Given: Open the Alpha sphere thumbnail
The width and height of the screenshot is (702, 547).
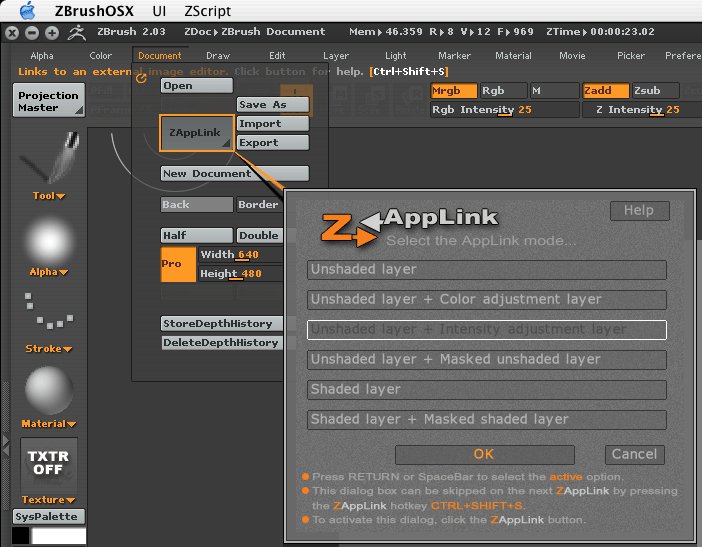Looking at the screenshot, I should point(49,242).
